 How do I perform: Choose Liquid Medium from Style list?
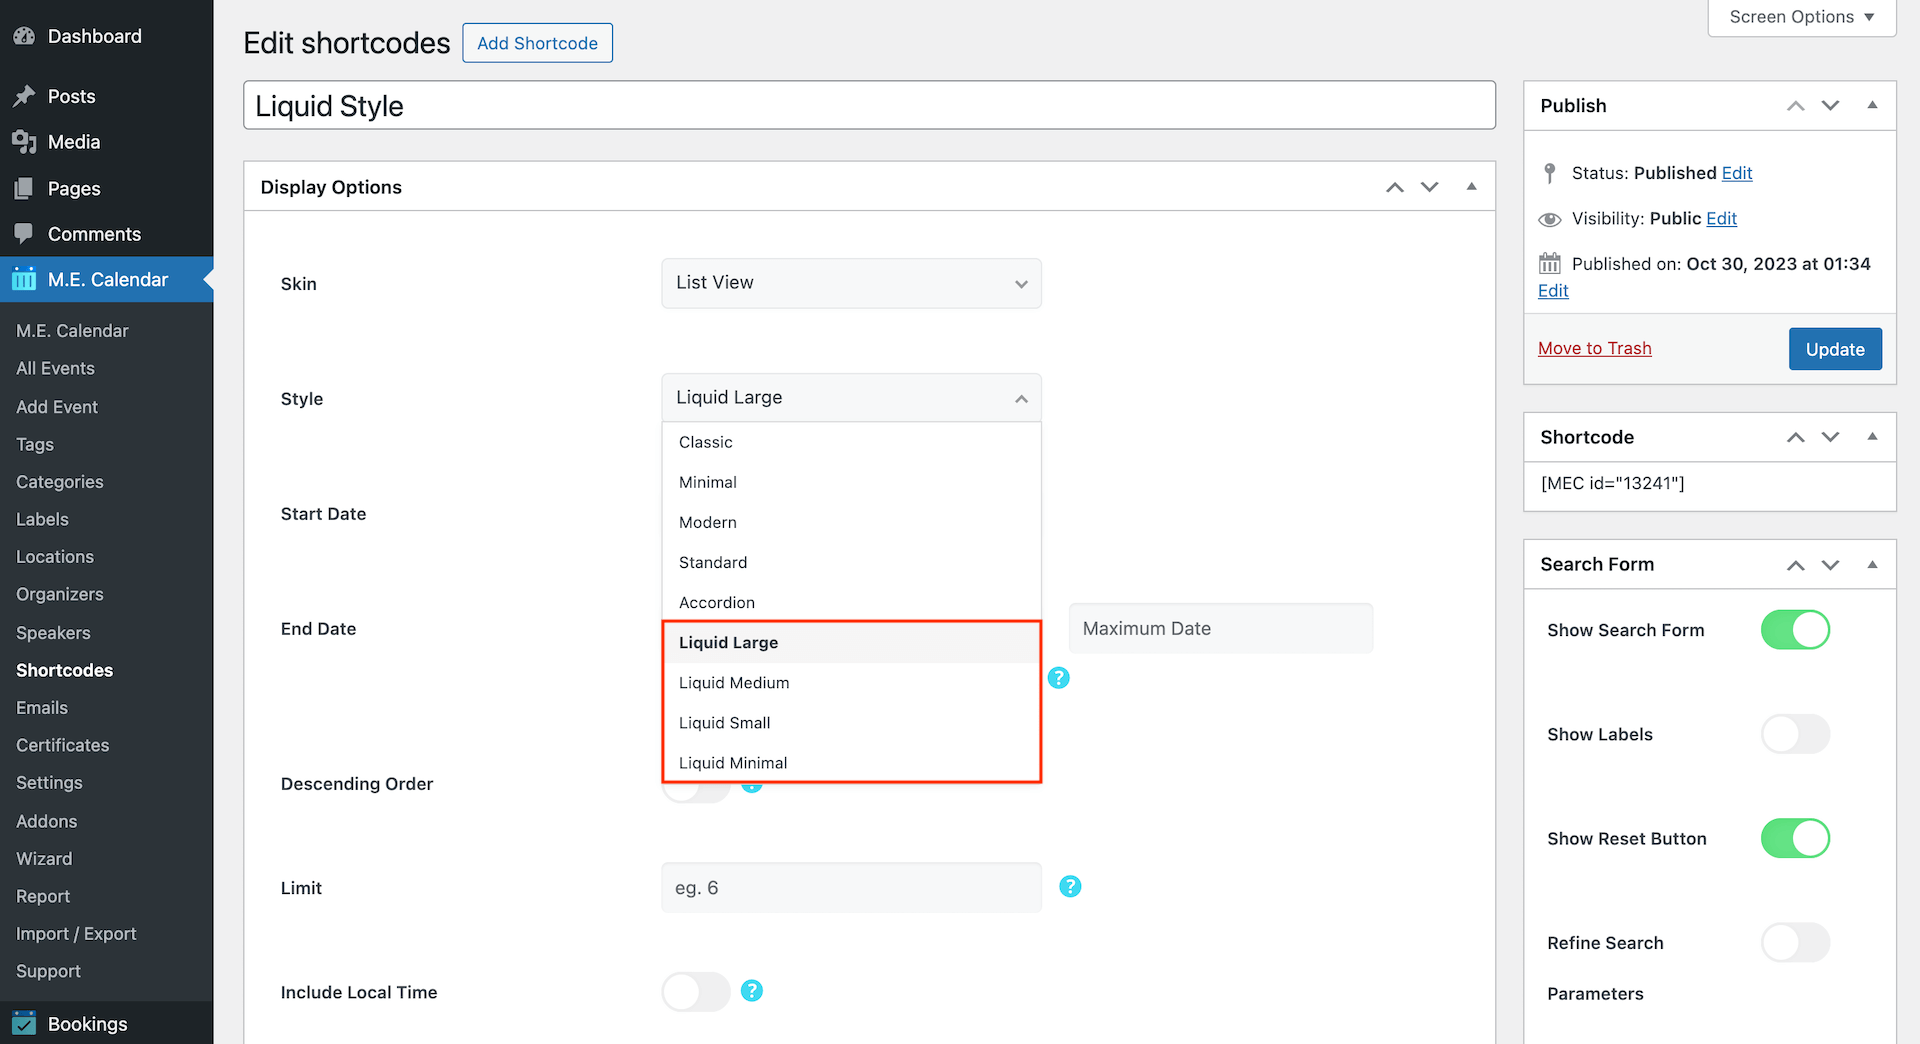(734, 683)
